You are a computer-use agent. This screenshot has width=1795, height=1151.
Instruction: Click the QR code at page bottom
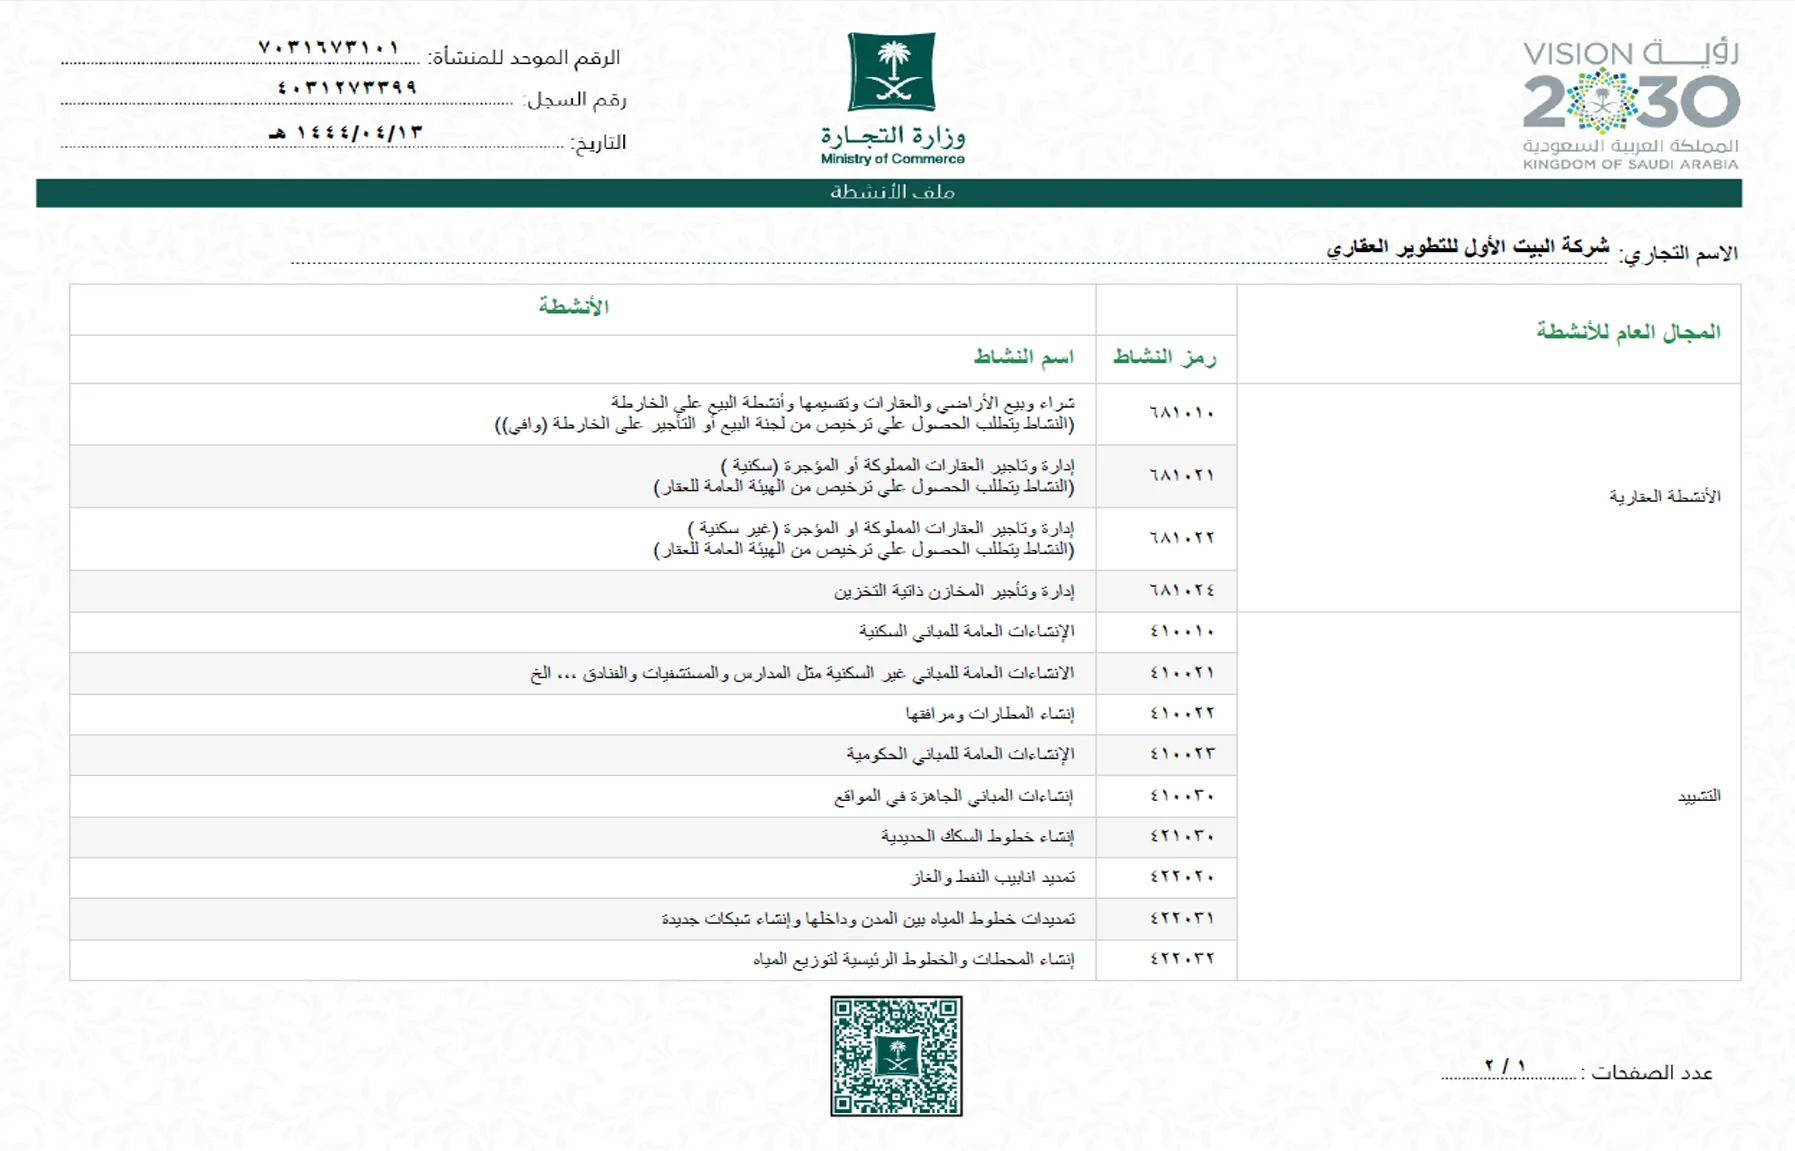tap(896, 1056)
